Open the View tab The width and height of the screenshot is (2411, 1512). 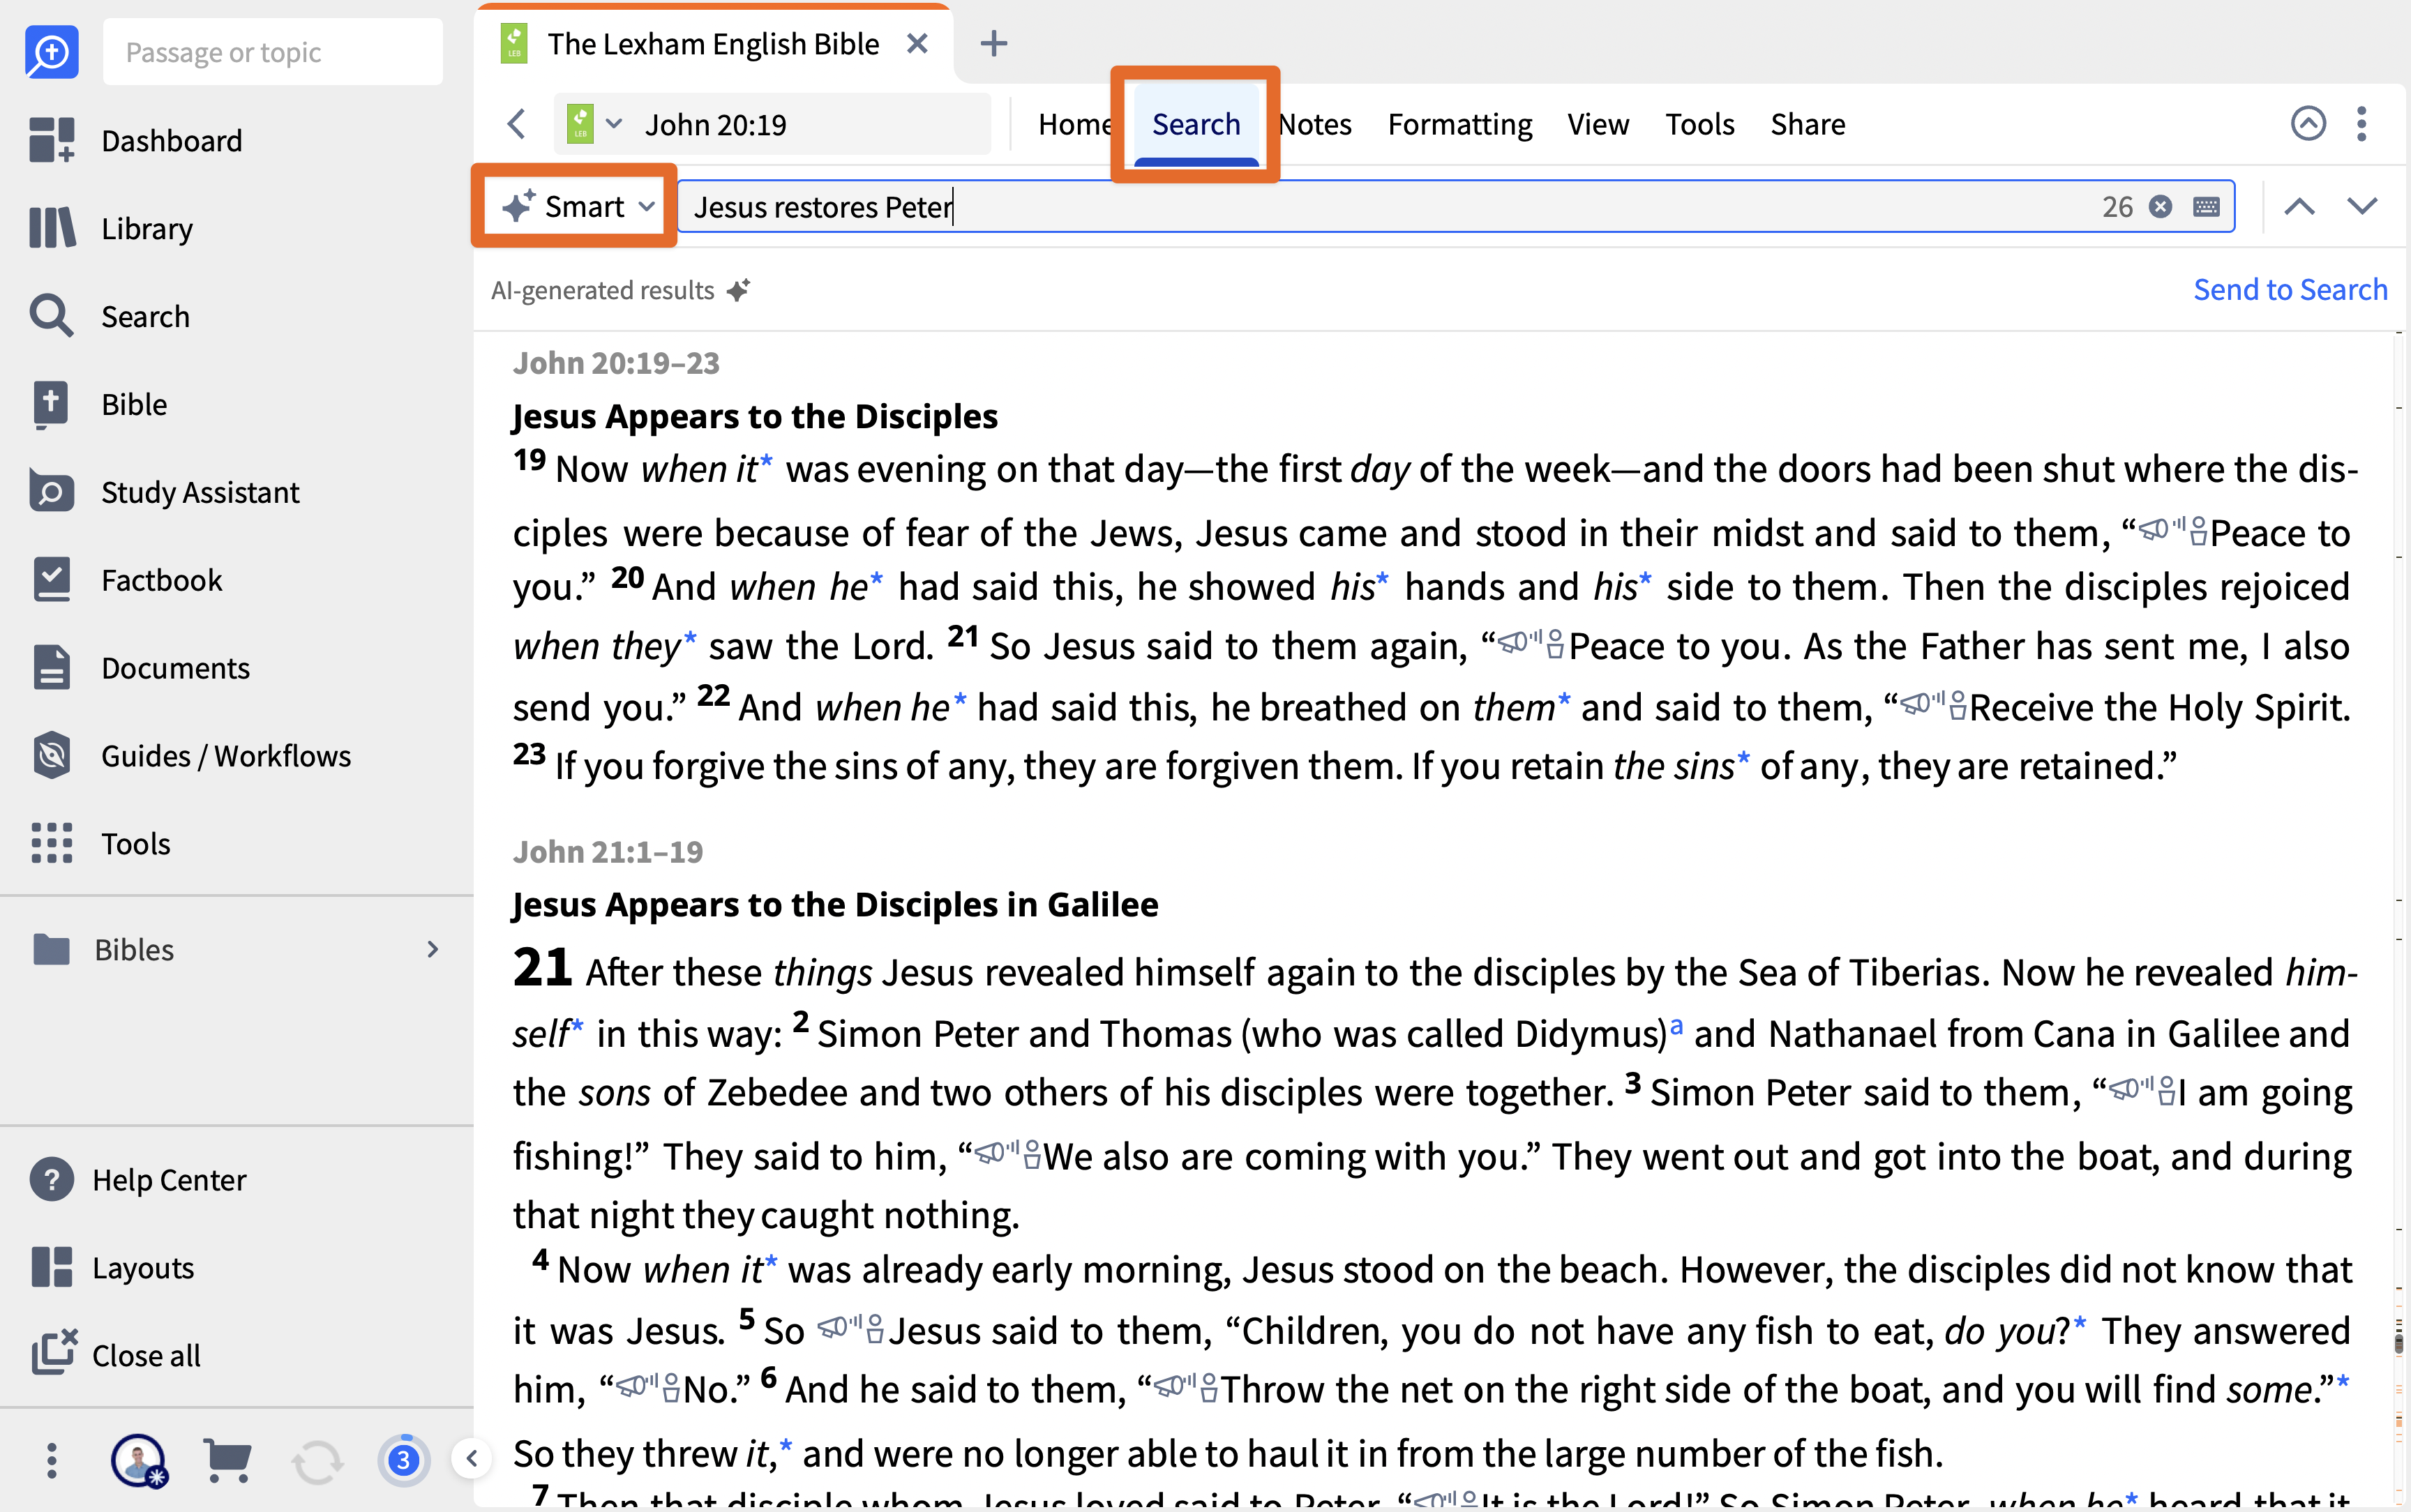1597,124
